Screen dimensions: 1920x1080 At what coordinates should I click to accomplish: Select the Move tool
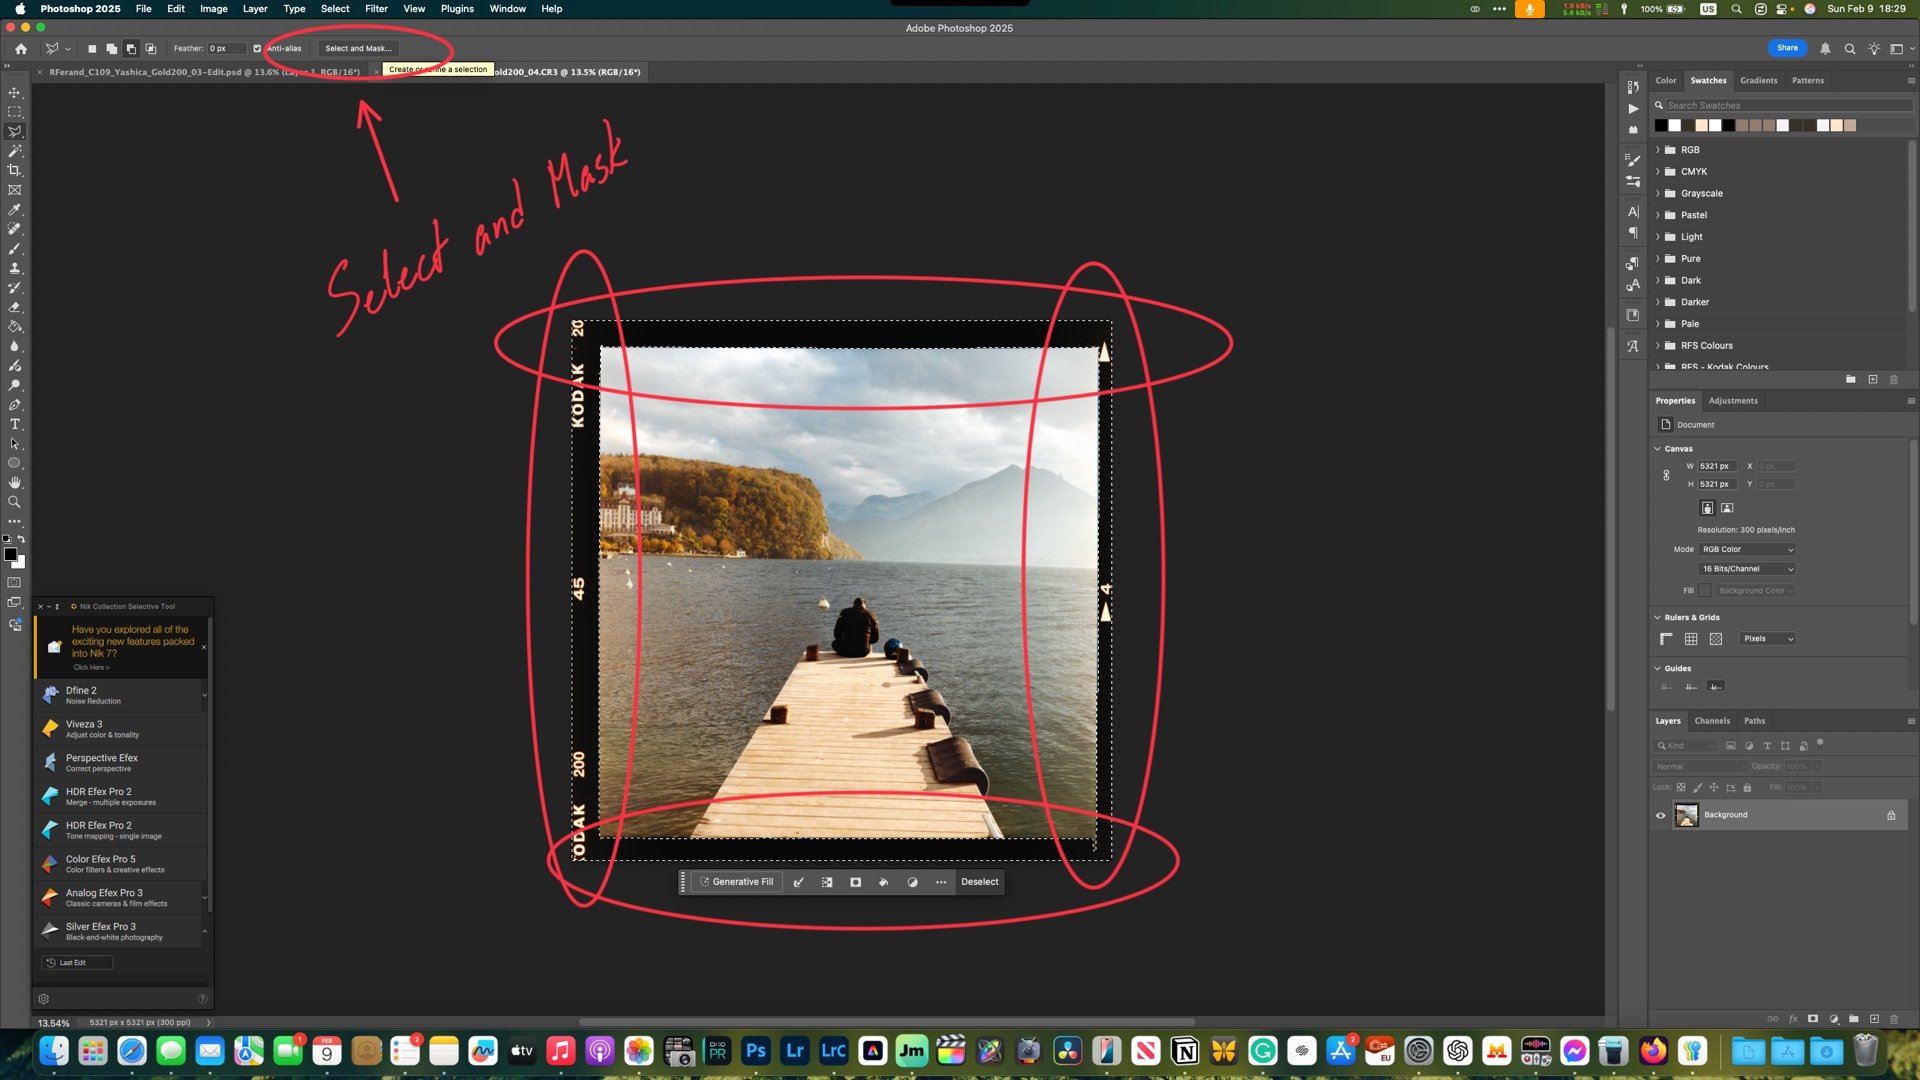click(x=14, y=92)
